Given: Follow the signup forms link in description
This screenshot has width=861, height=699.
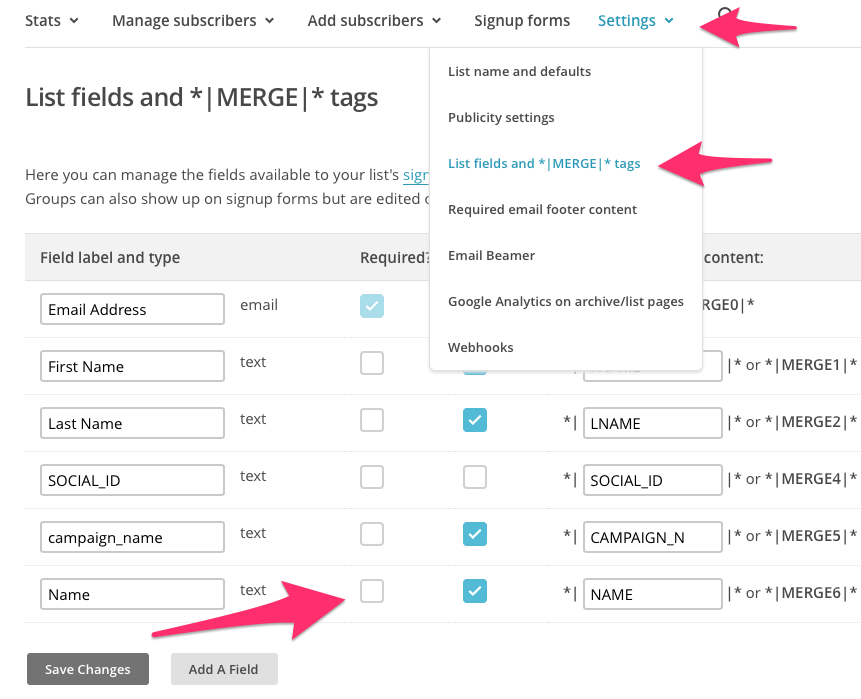Looking at the screenshot, I should (416, 175).
